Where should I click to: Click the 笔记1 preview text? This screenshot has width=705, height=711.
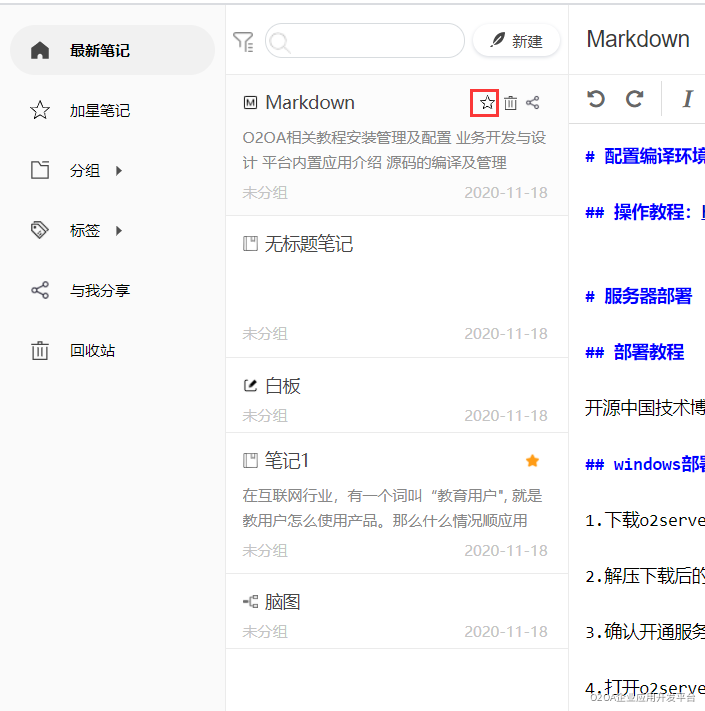[x=392, y=508]
